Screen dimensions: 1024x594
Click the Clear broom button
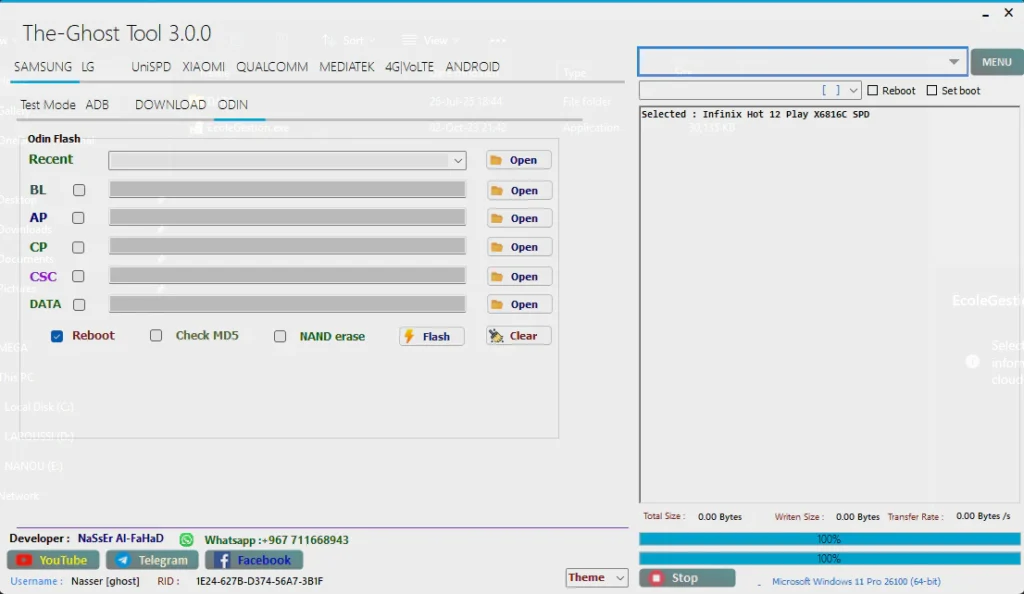518,336
